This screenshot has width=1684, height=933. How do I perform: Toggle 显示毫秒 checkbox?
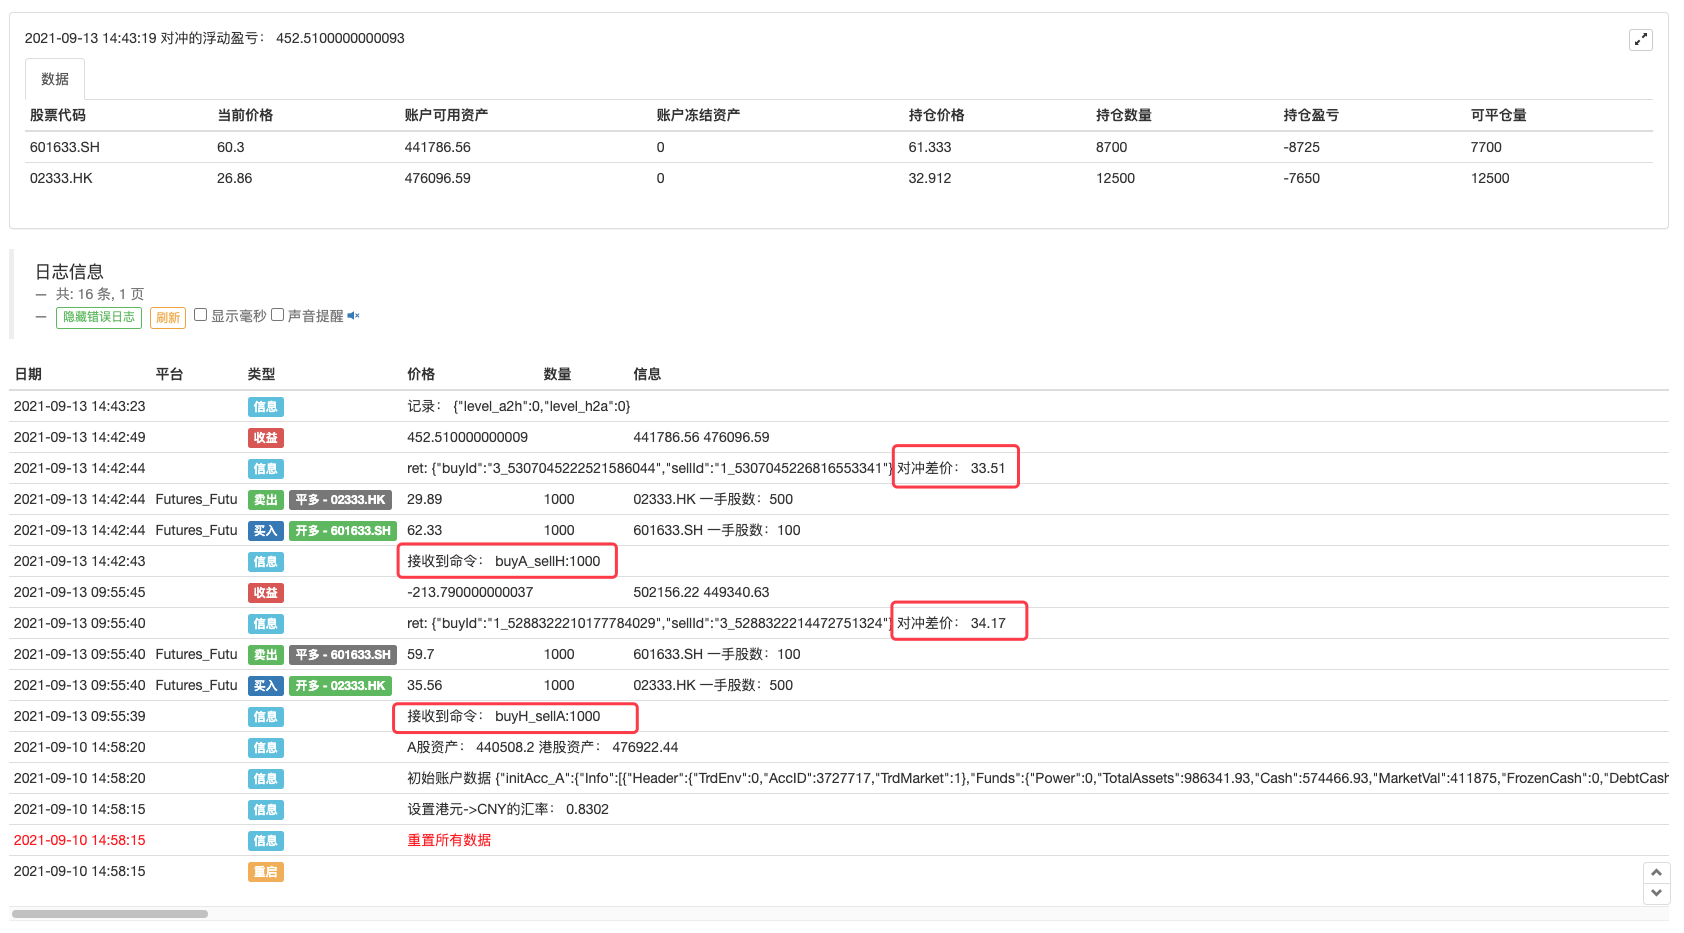pos(201,315)
